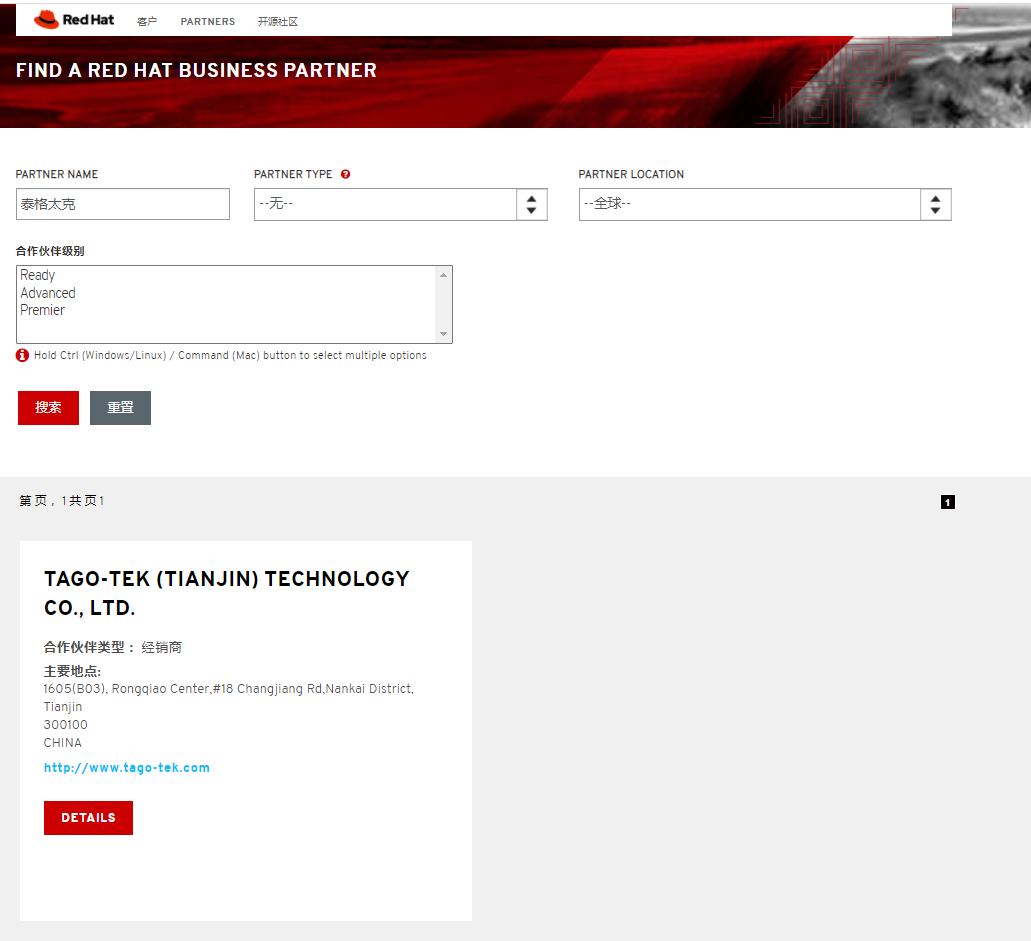Click the Tianjin city text

tap(63, 707)
